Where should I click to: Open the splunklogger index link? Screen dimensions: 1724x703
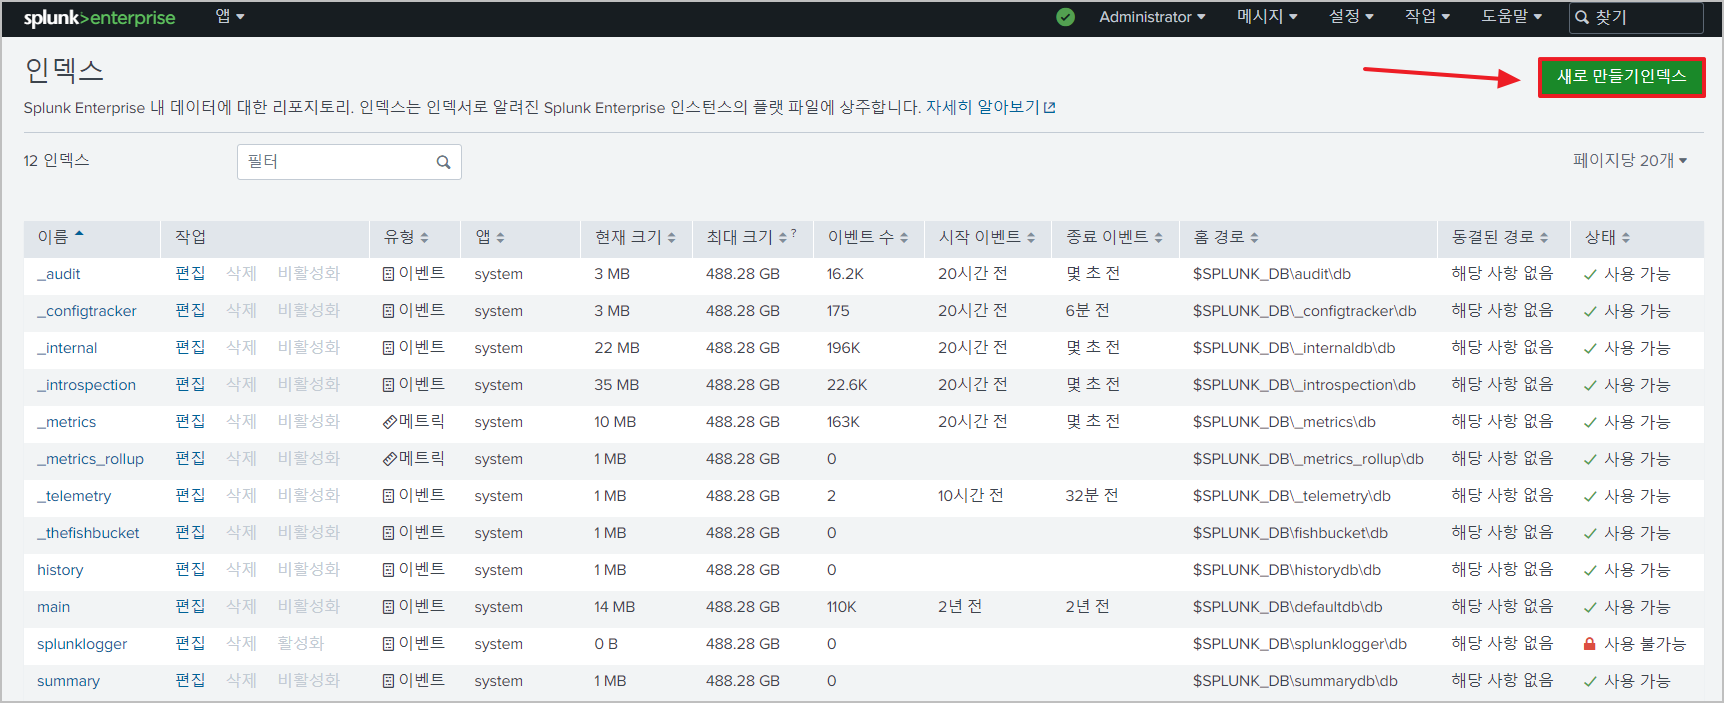(82, 644)
